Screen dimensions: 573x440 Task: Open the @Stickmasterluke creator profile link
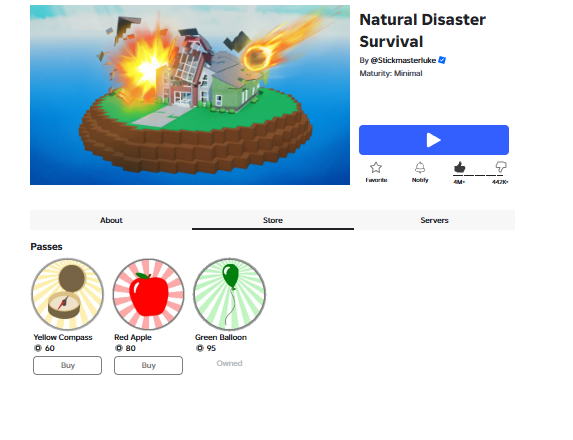coord(403,60)
